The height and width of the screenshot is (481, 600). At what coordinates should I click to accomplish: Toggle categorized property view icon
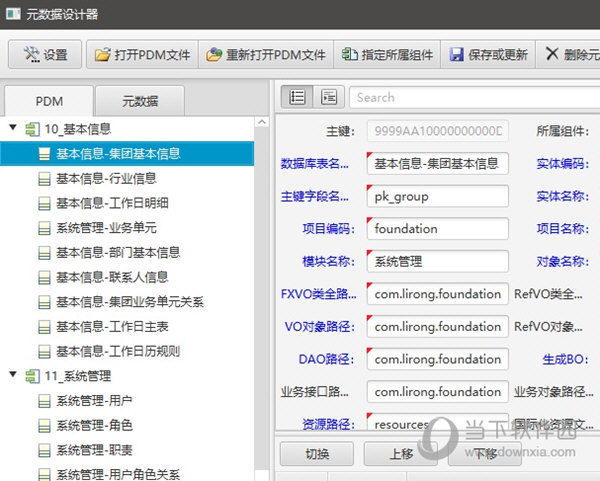point(297,97)
